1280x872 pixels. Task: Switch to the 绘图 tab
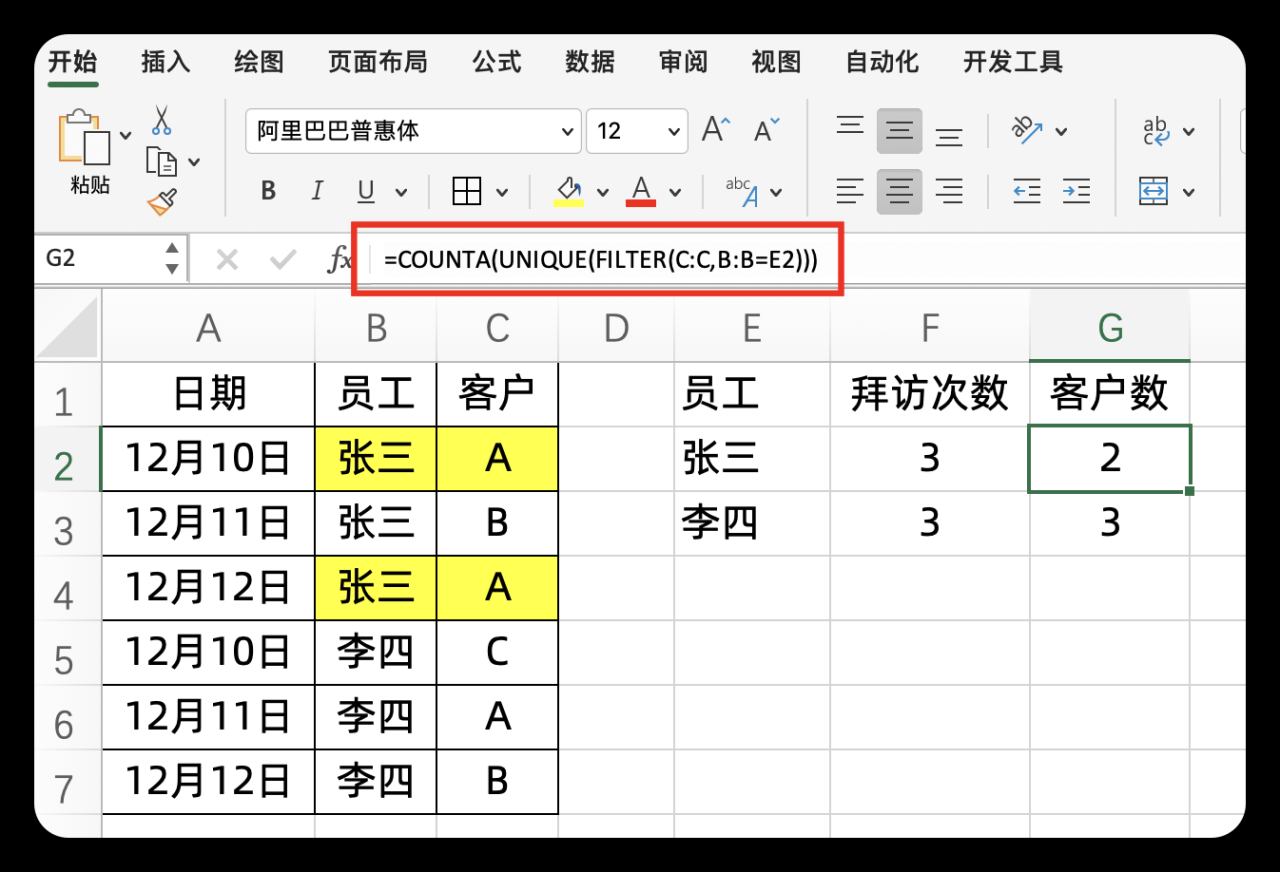tap(259, 62)
